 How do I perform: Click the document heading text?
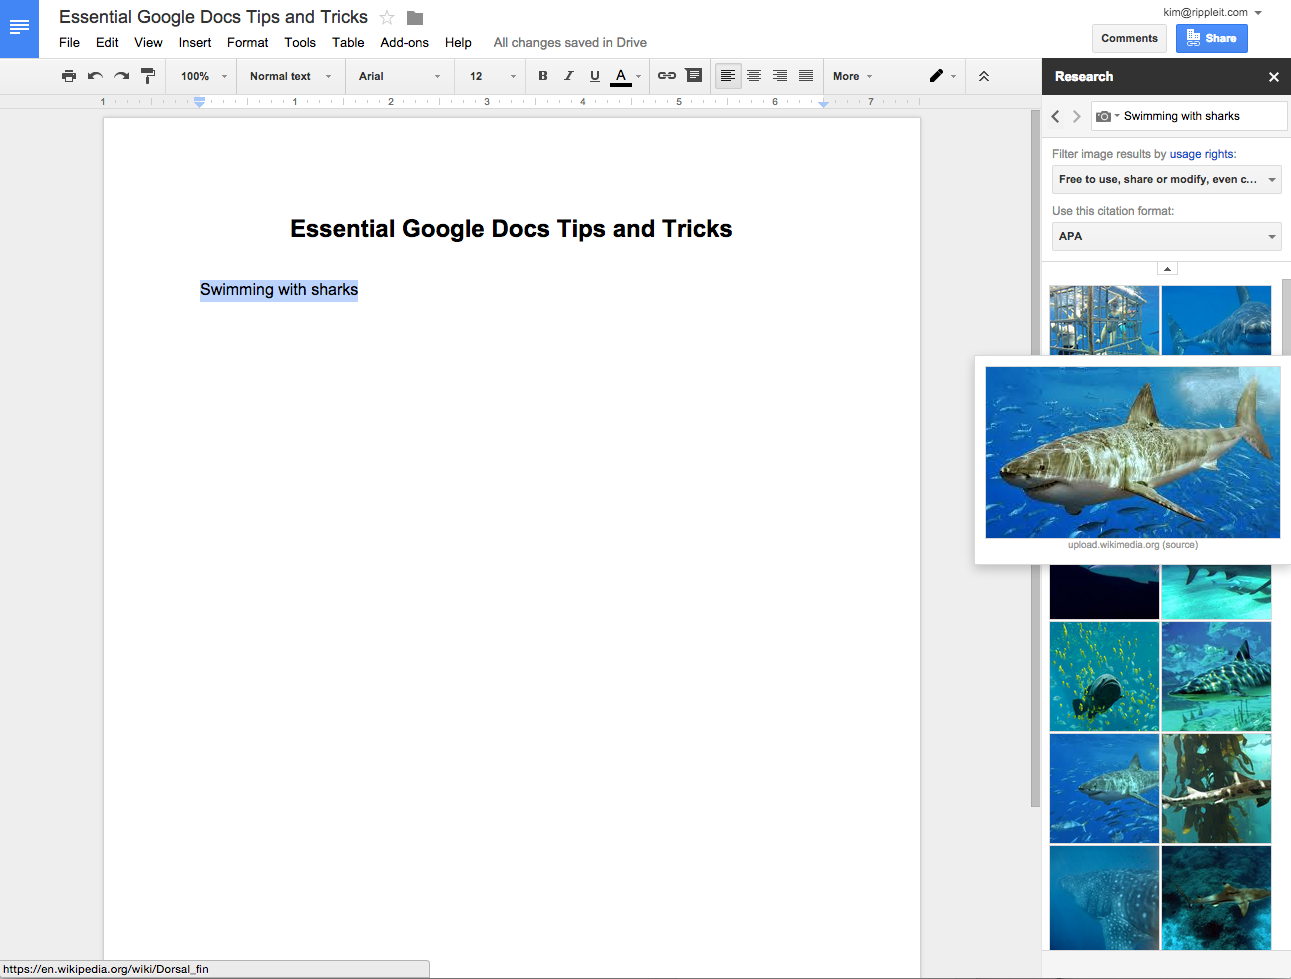click(x=511, y=229)
